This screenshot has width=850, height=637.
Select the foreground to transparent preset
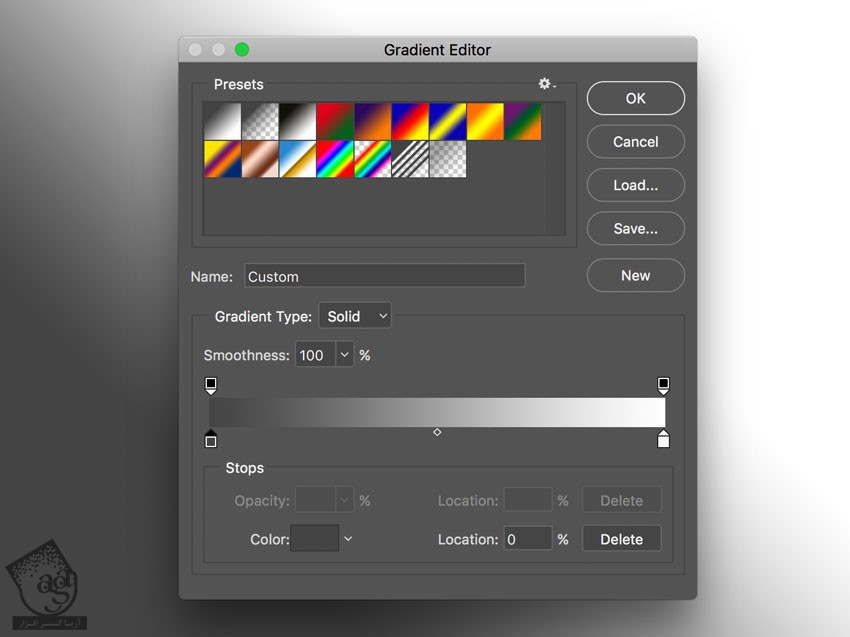(260, 121)
